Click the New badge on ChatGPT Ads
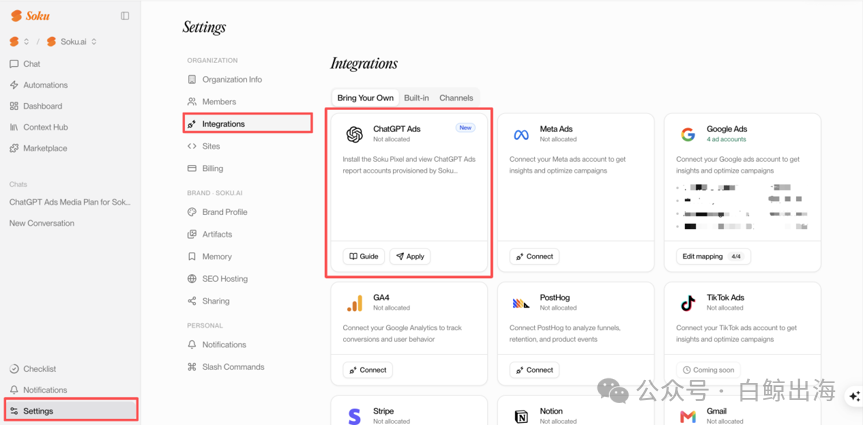The width and height of the screenshot is (863, 425). pos(466,128)
